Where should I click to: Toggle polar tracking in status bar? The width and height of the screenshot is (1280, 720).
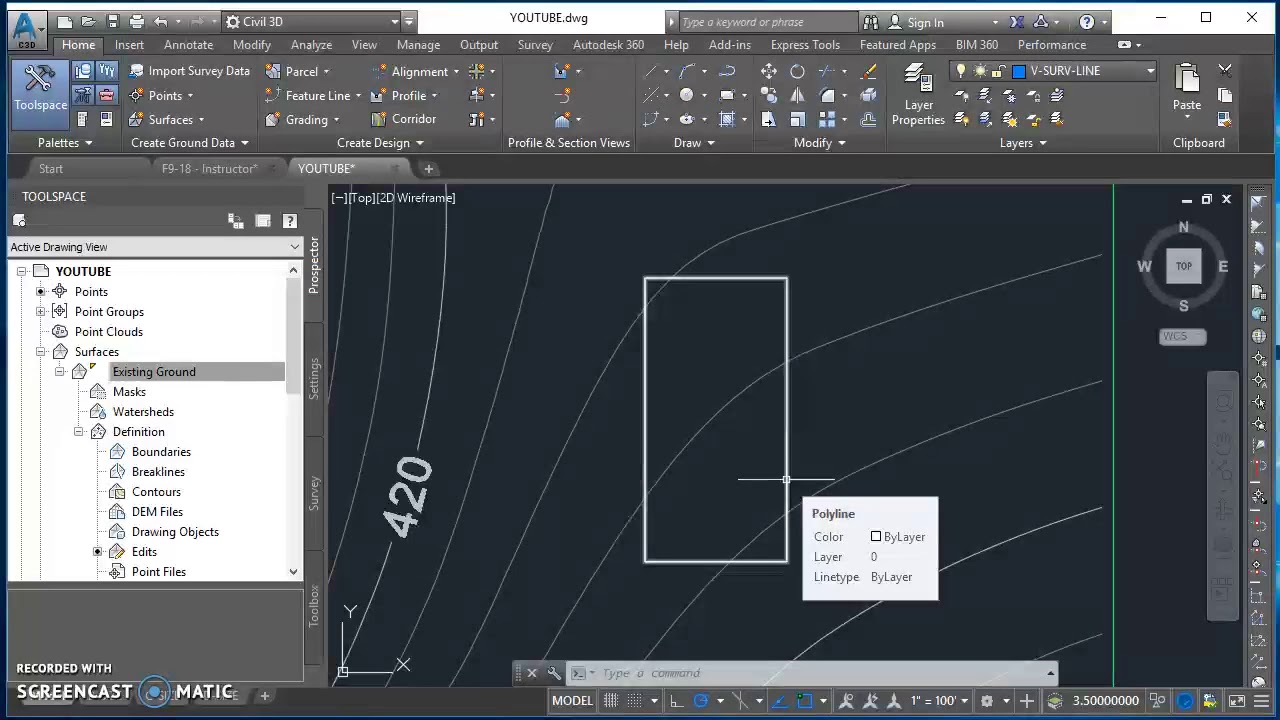pos(701,701)
